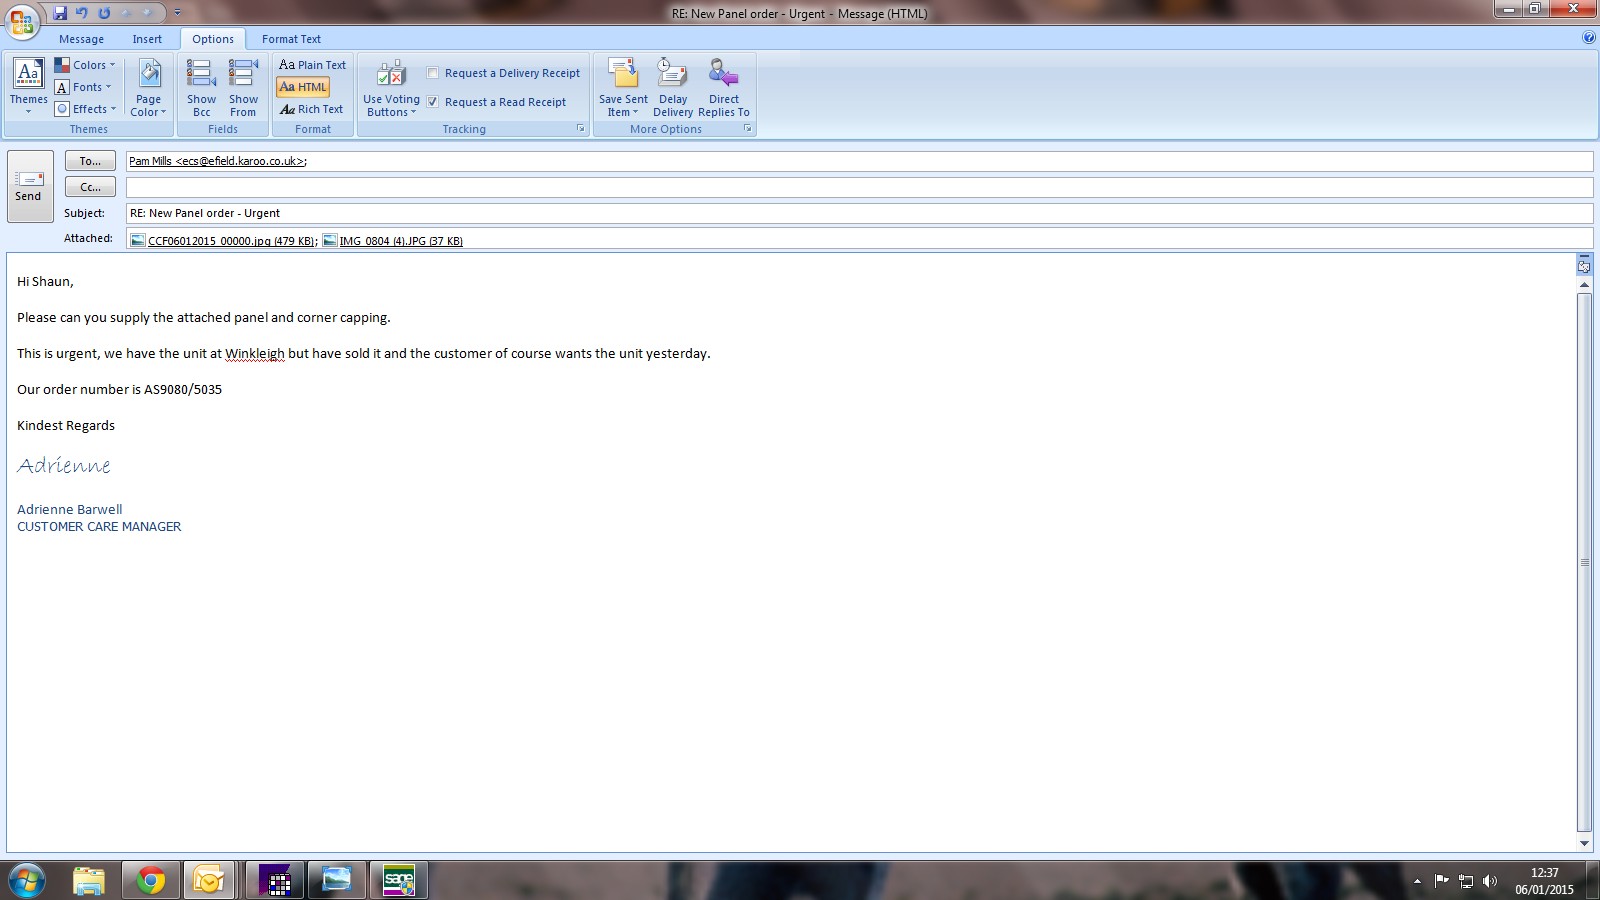Open the Themes dropdown
Image resolution: width=1600 pixels, height=900 pixels.
click(28, 88)
